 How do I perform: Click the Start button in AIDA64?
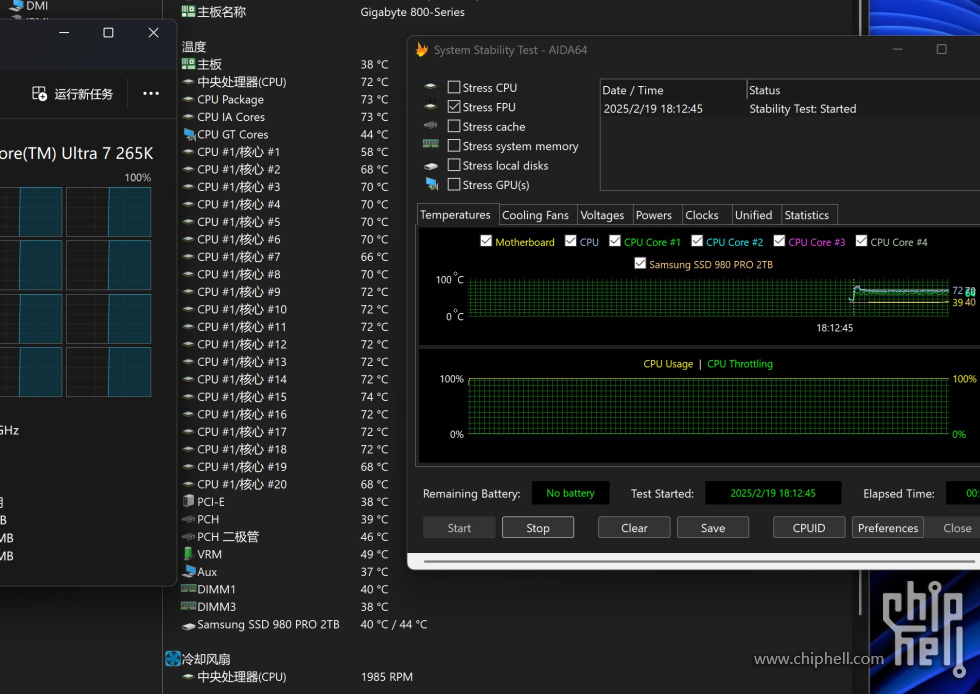[459, 528]
